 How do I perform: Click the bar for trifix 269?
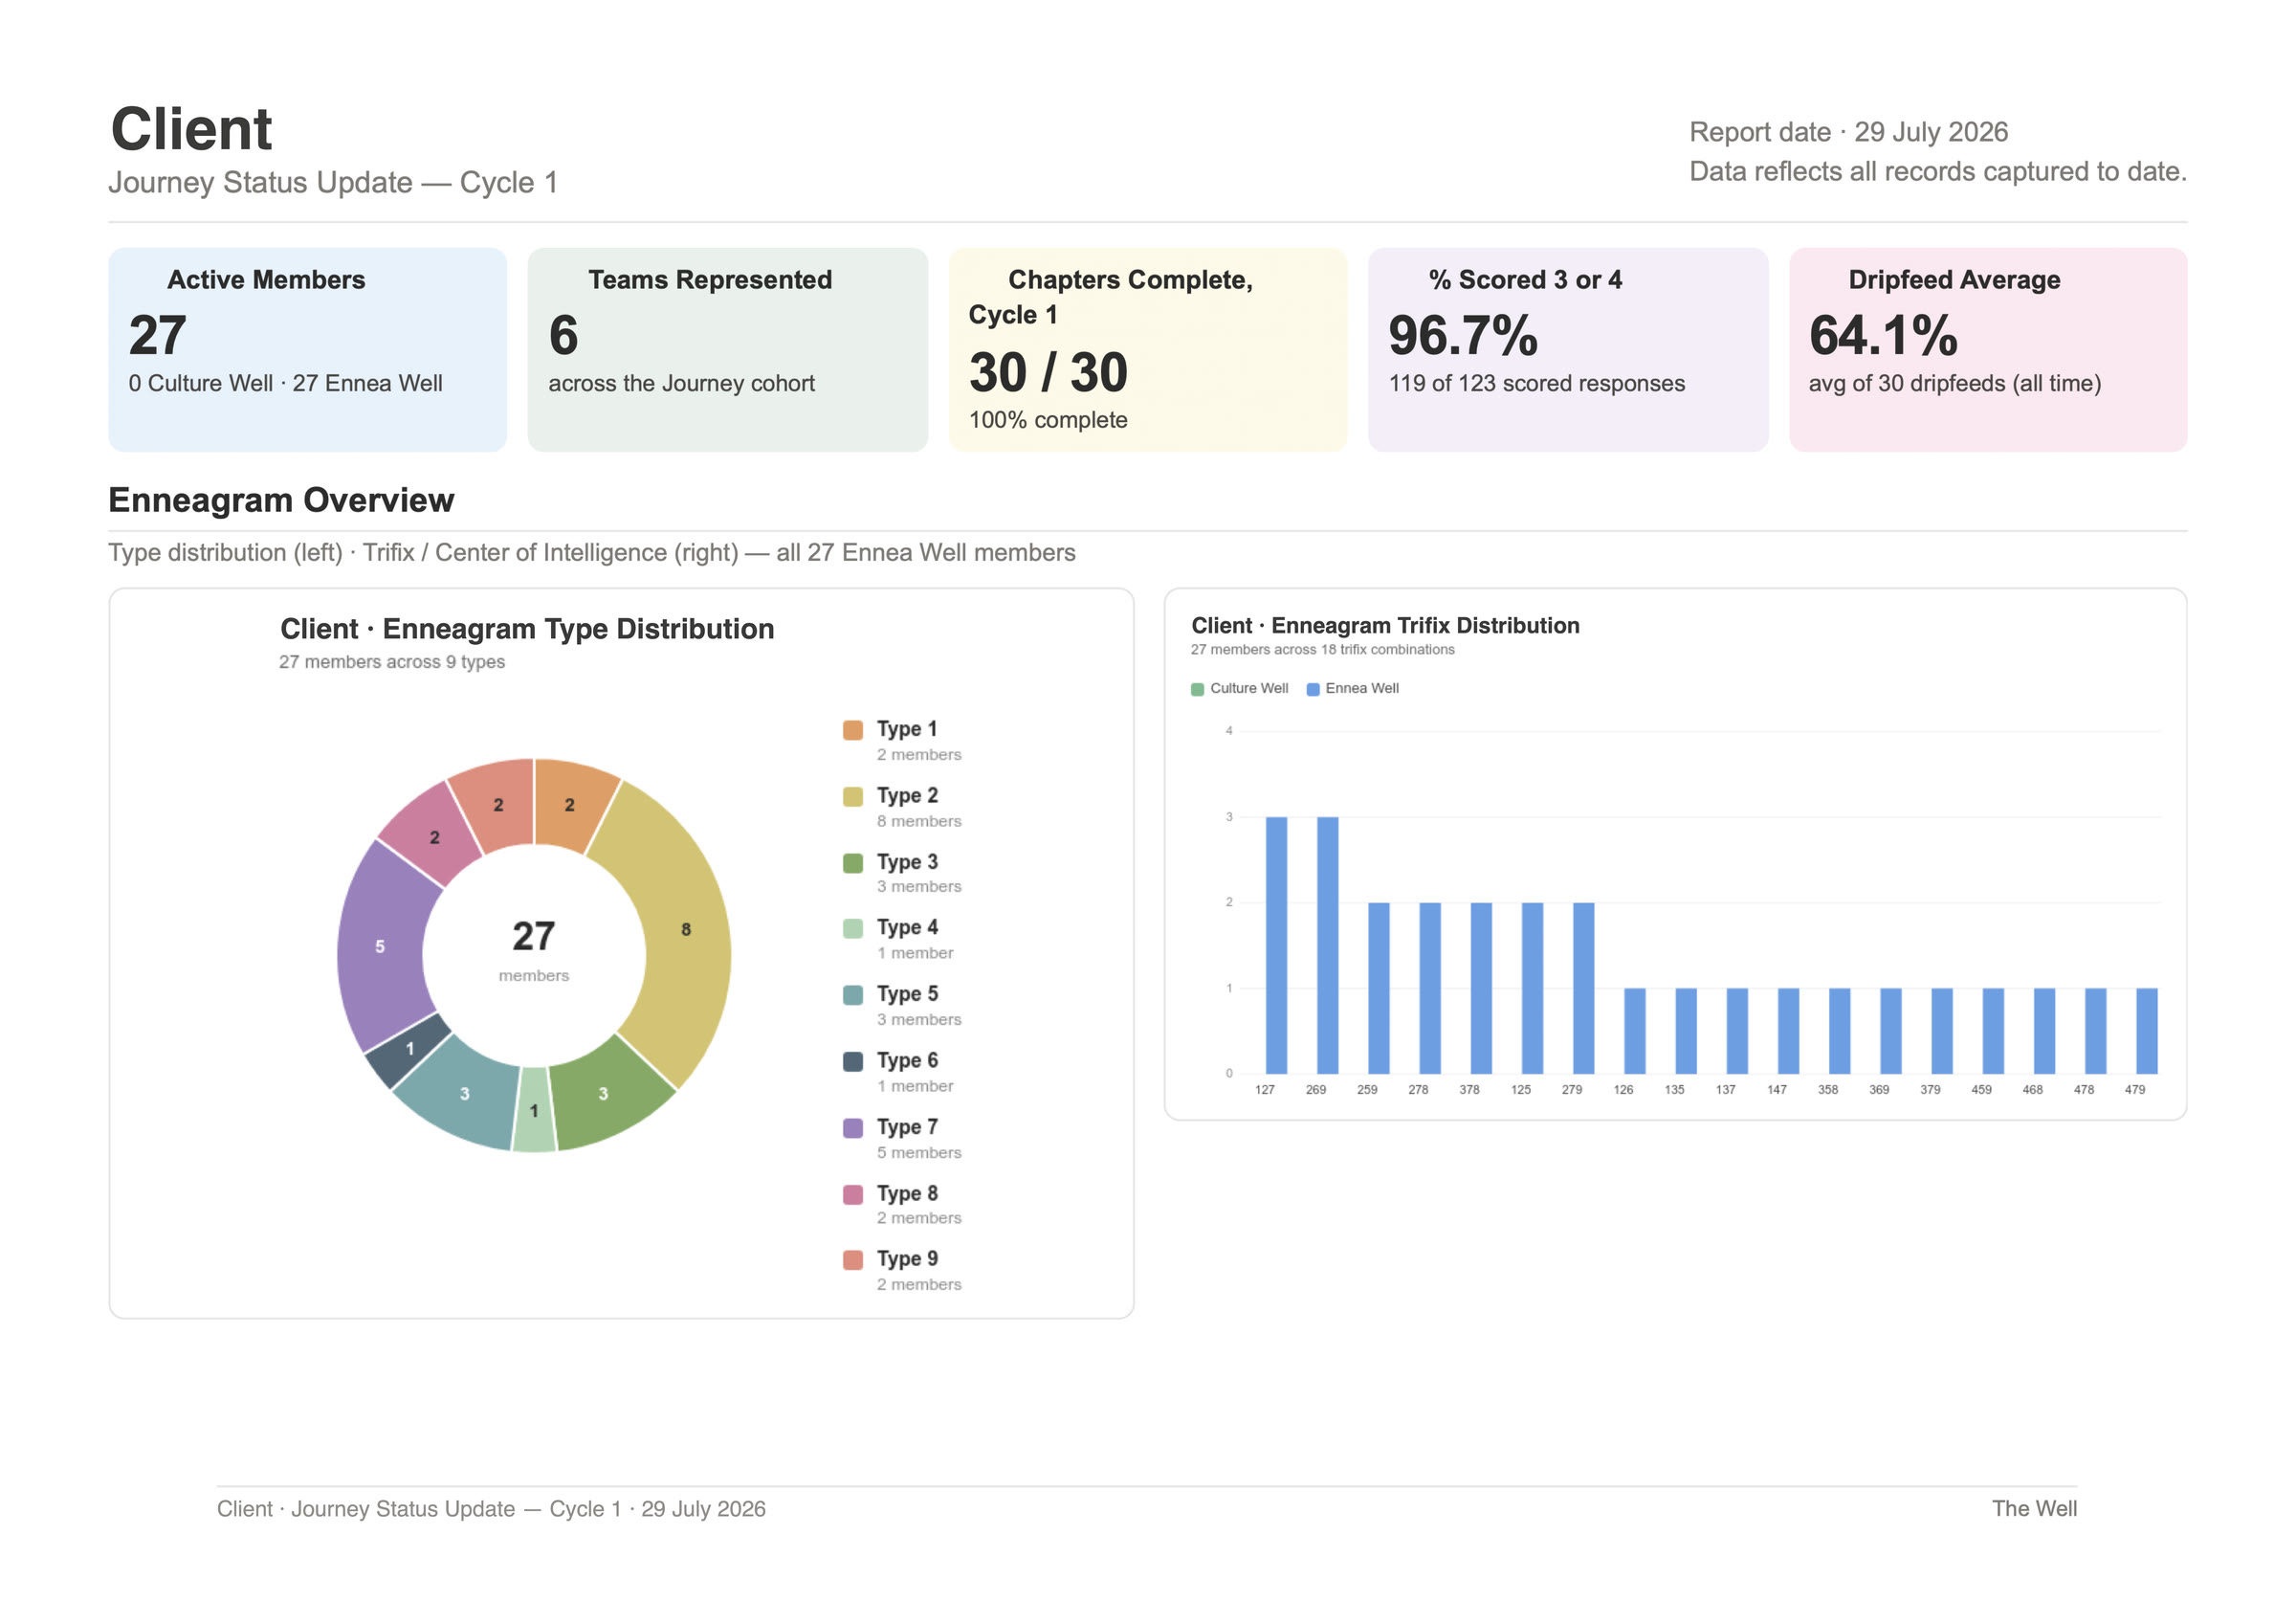(x=1327, y=946)
